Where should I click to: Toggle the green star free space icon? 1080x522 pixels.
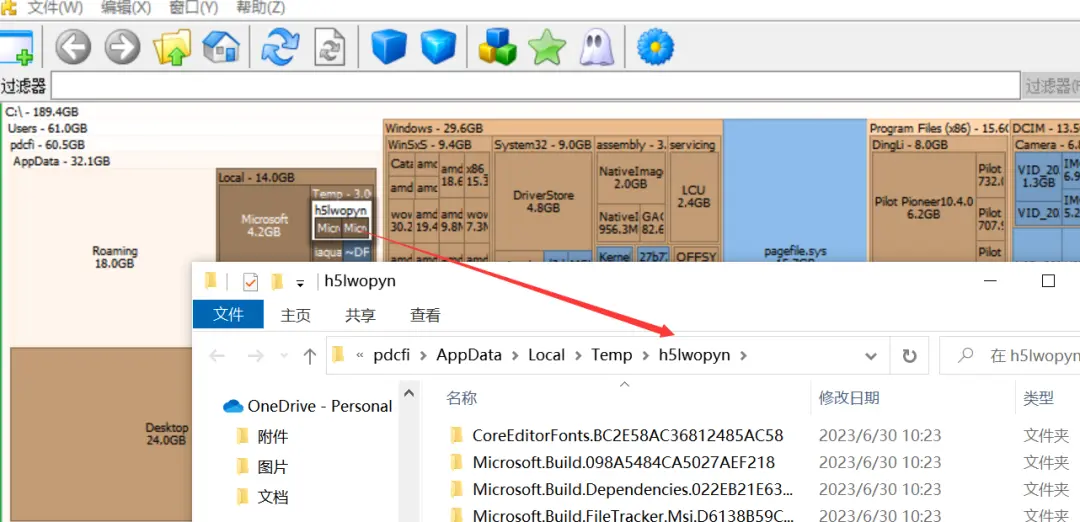coord(547,47)
